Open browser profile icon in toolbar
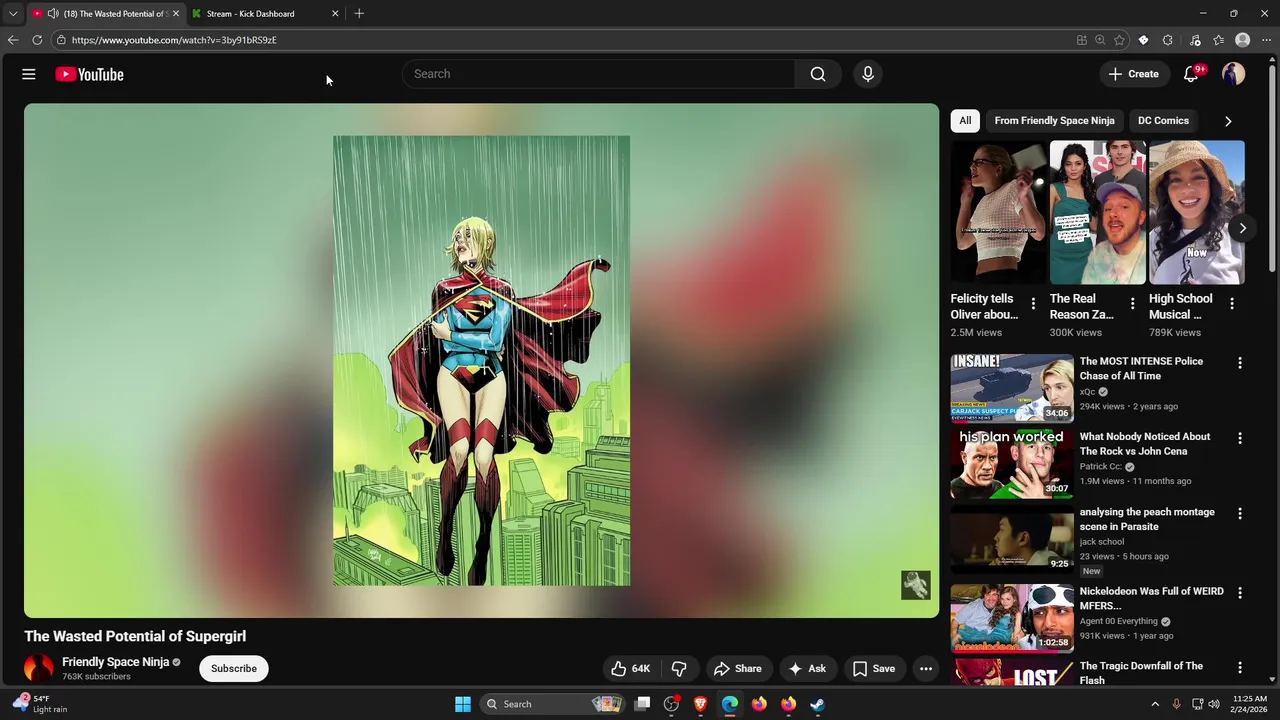Screen dimensions: 1280x720 [x=1243, y=40]
